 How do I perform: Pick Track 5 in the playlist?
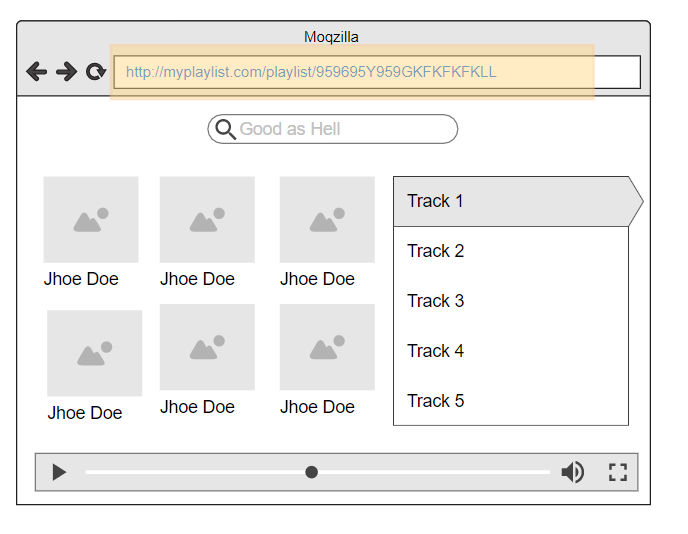tap(511, 401)
